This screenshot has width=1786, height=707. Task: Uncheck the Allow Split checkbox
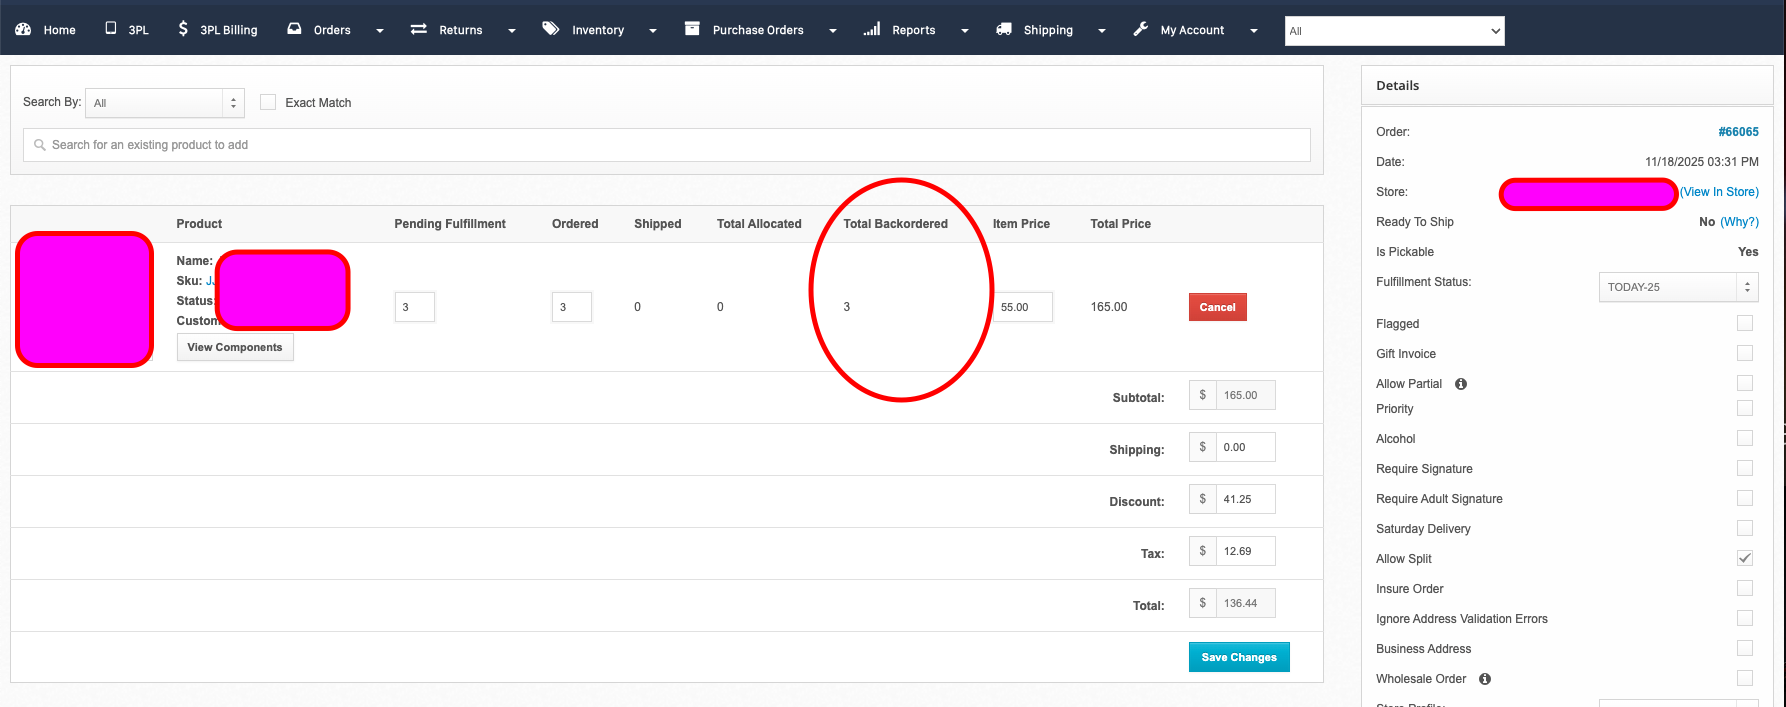1745,558
